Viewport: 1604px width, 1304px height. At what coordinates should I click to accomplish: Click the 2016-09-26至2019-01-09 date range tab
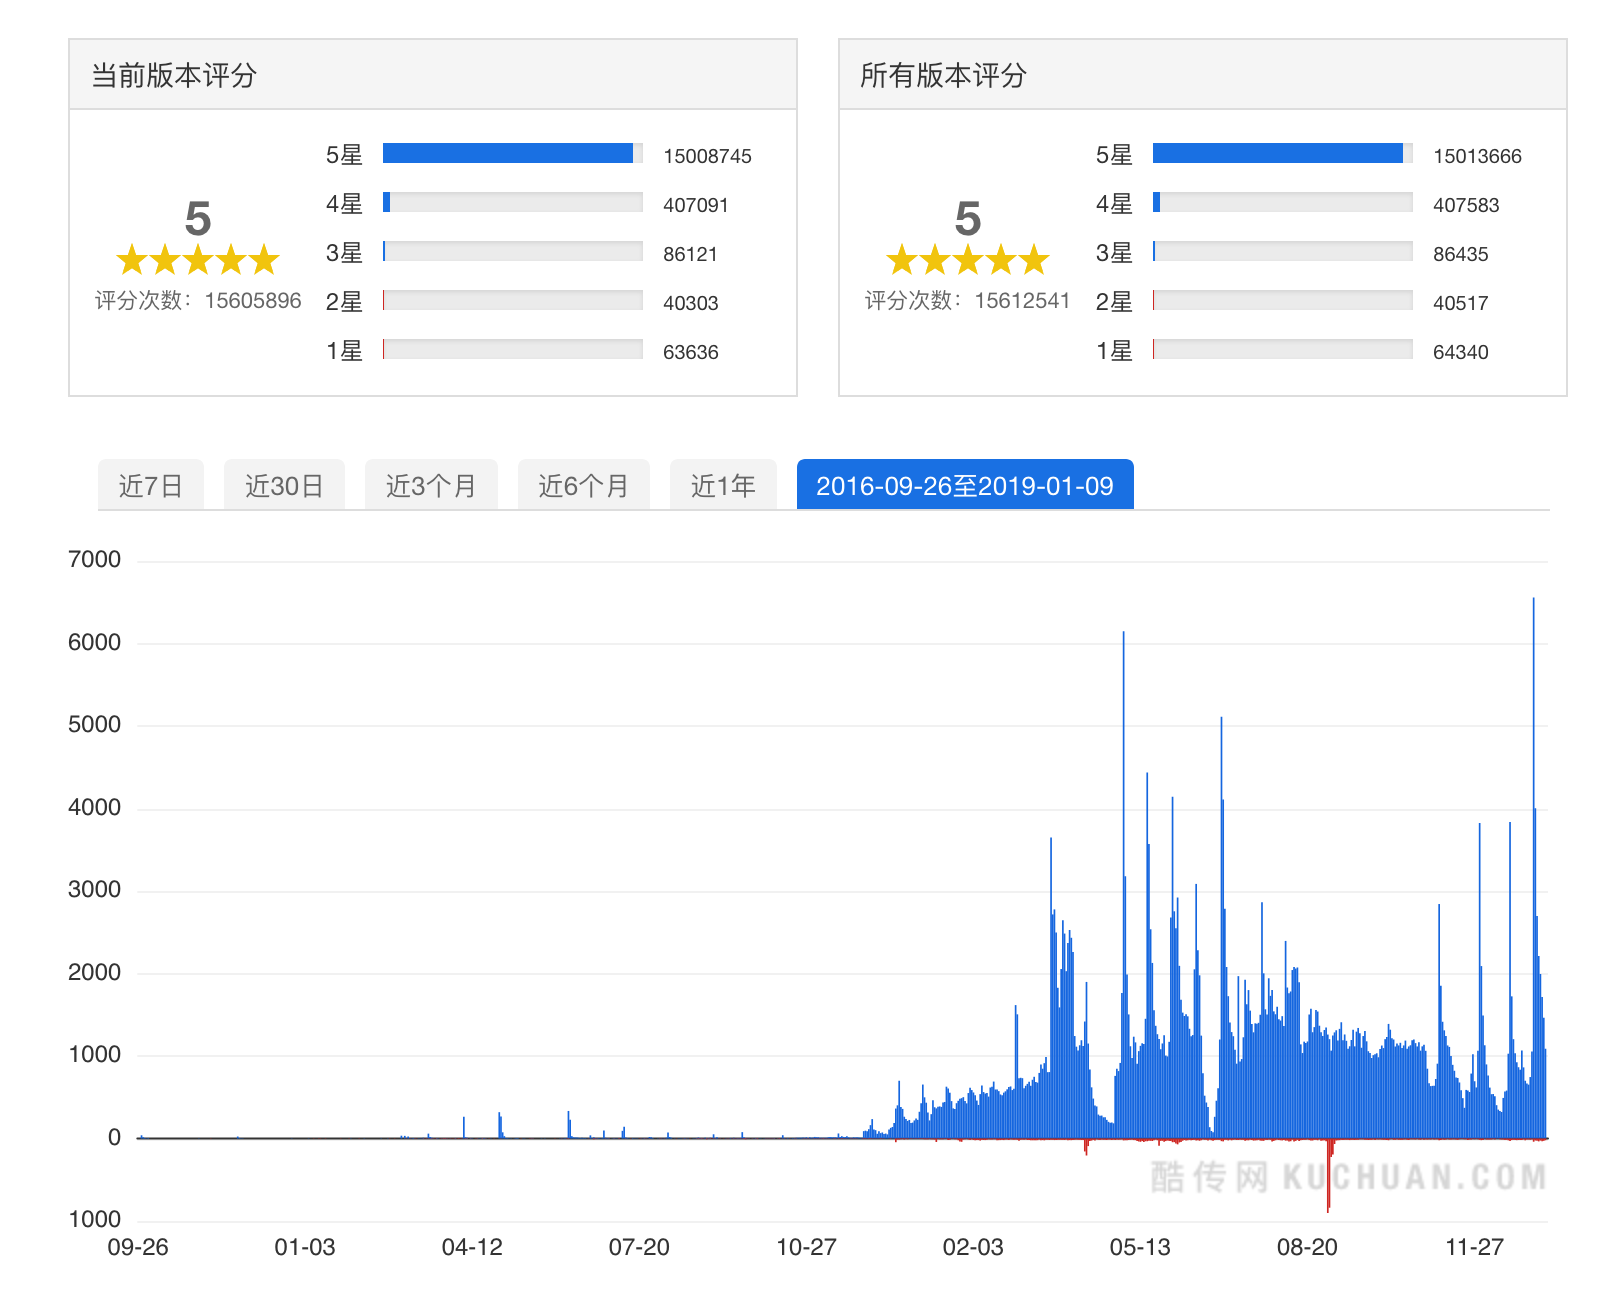[965, 485]
